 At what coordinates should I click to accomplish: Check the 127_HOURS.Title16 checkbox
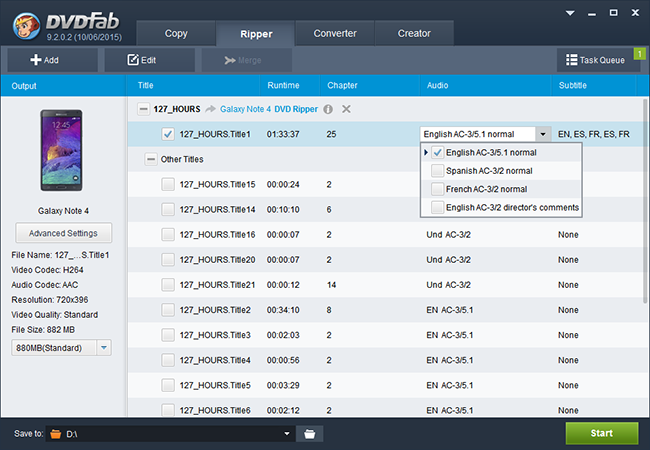point(168,235)
